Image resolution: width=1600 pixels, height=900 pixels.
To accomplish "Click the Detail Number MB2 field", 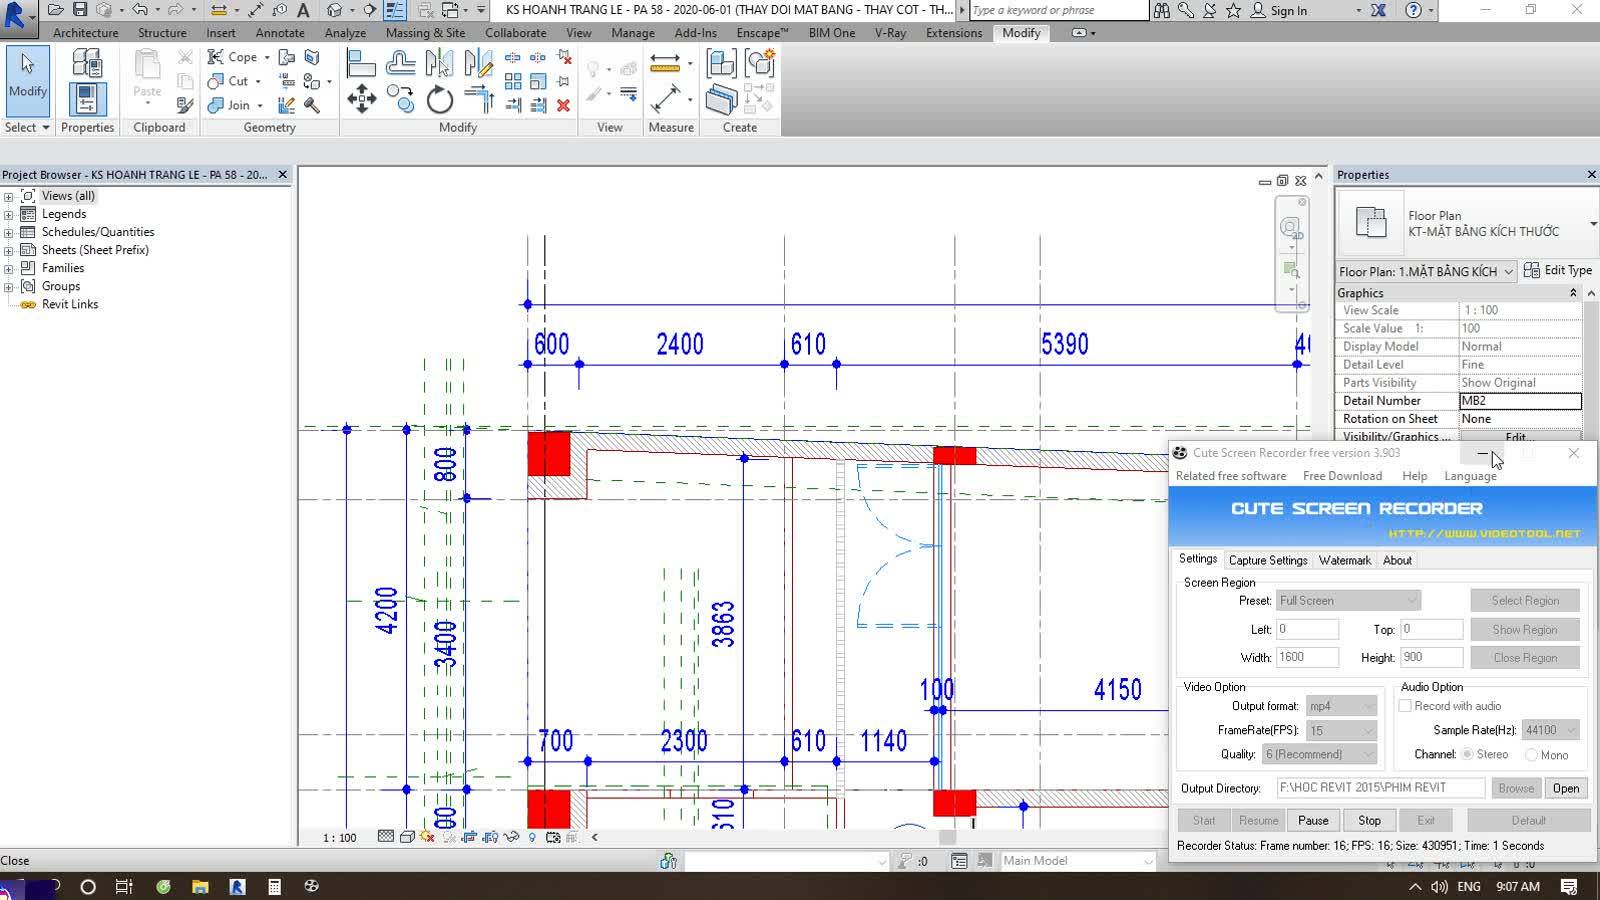I will coord(1520,401).
